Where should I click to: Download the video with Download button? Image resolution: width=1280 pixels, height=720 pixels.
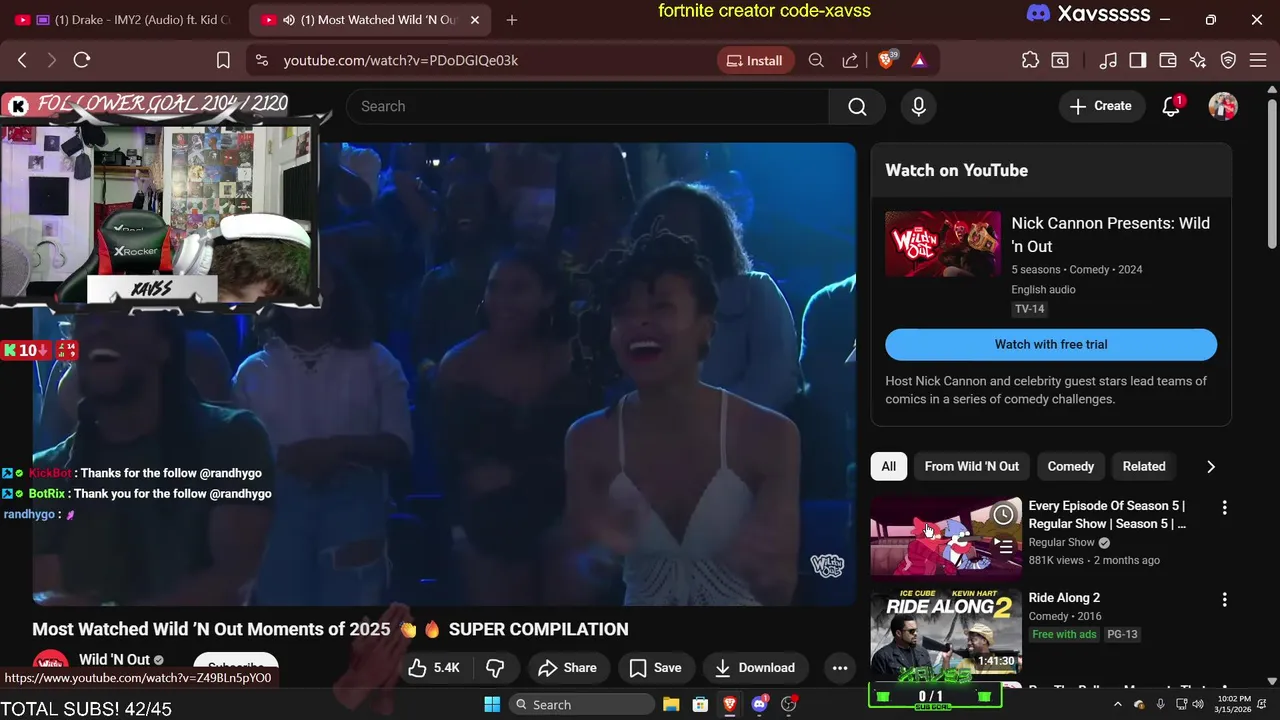point(755,668)
